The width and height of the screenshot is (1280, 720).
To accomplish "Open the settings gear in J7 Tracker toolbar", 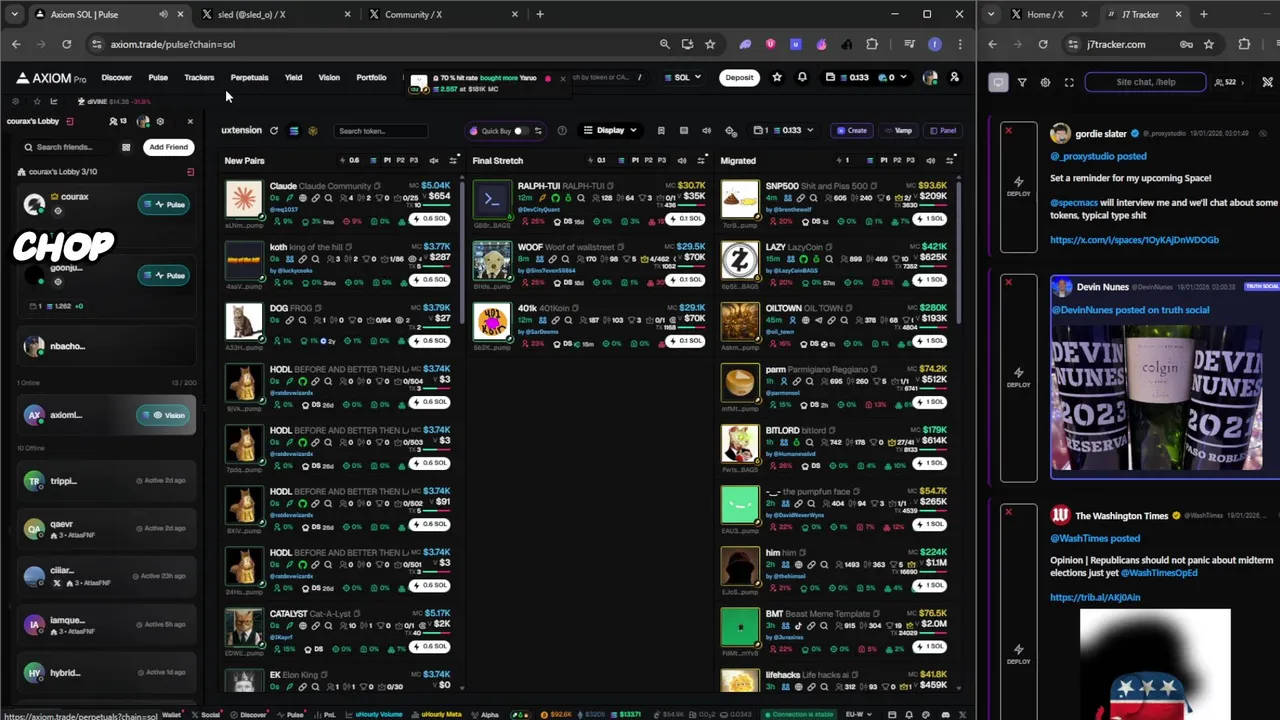I will 1046,82.
